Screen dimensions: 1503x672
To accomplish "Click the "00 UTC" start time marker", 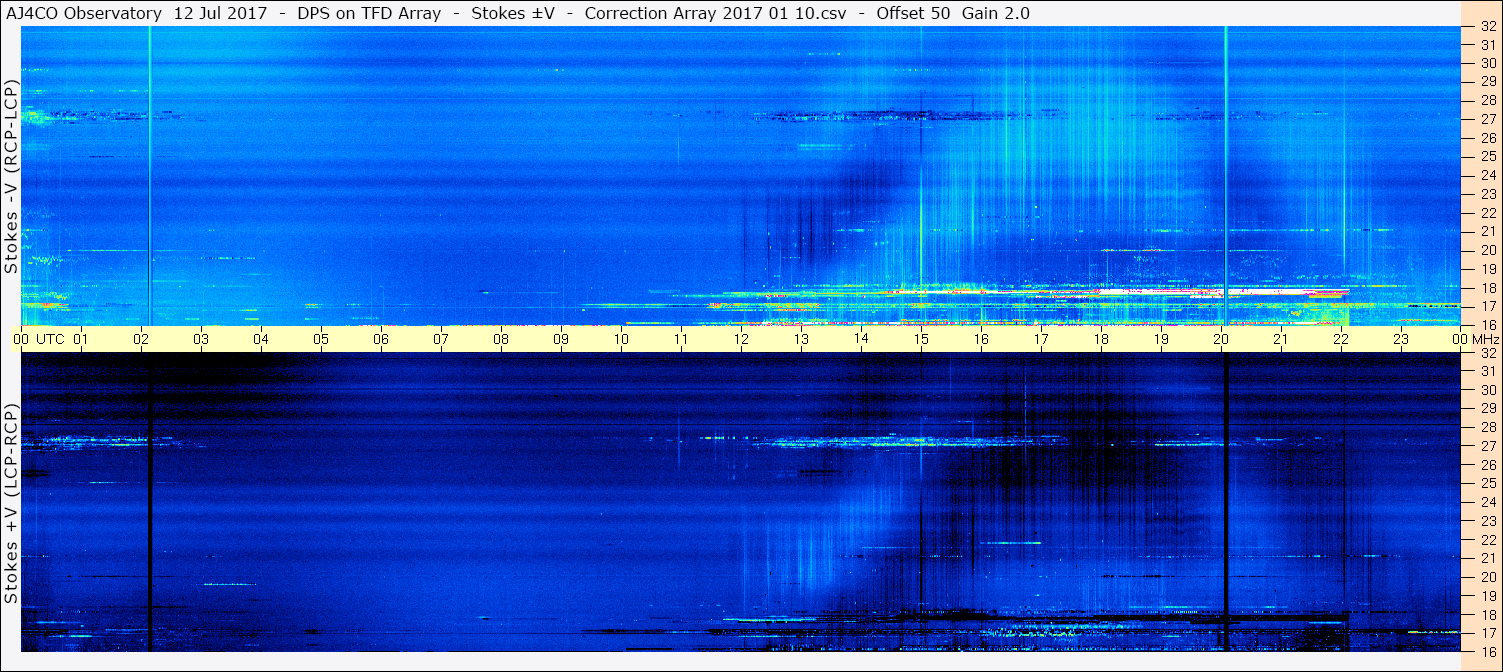I will click(x=39, y=339).
